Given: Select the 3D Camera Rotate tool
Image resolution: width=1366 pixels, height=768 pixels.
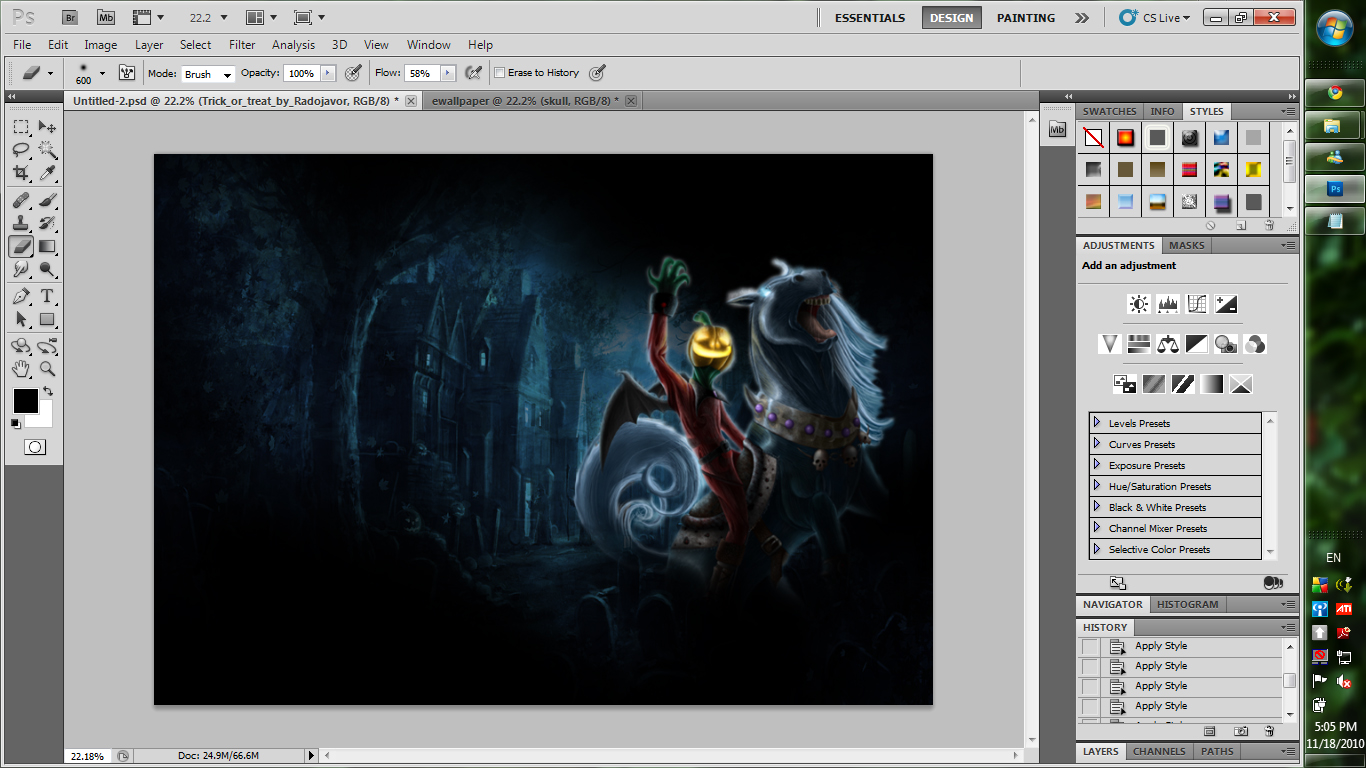Looking at the screenshot, I should [x=47, y=347].
